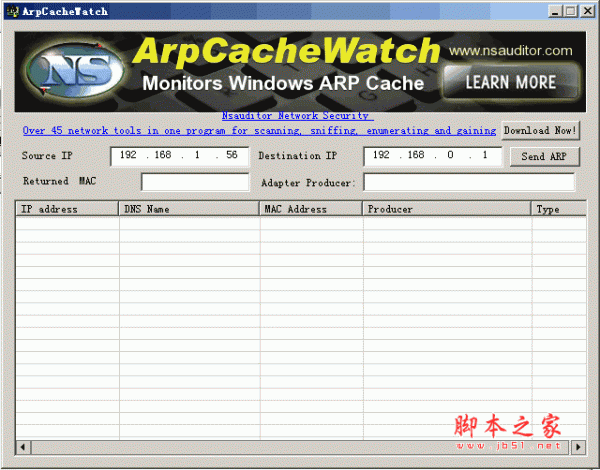The width and height of the screenshot is (600, 470).
Task: Sort by IP address column header
Action: (x=67, y=209)
